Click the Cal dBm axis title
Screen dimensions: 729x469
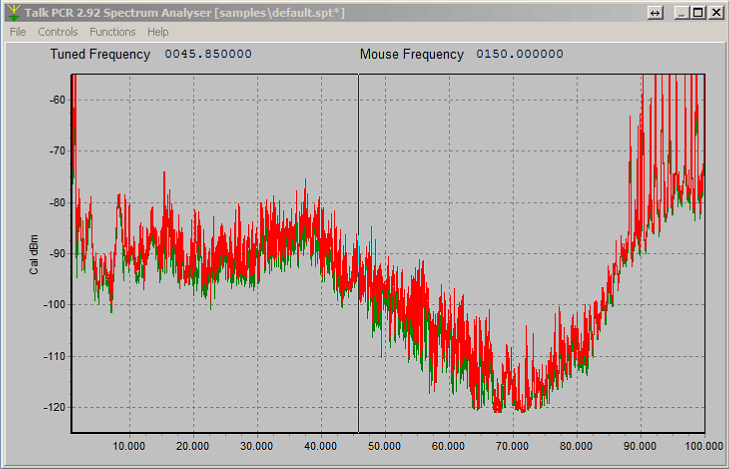coord(34,254)
